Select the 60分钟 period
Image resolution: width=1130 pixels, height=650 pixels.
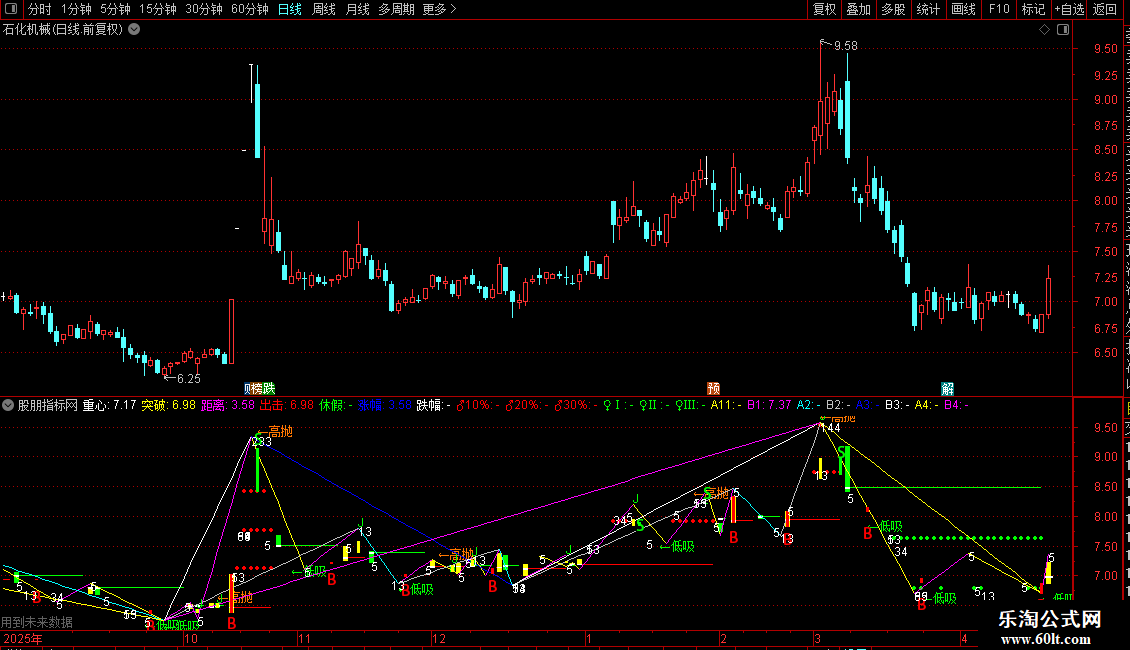tap(250, 9)
